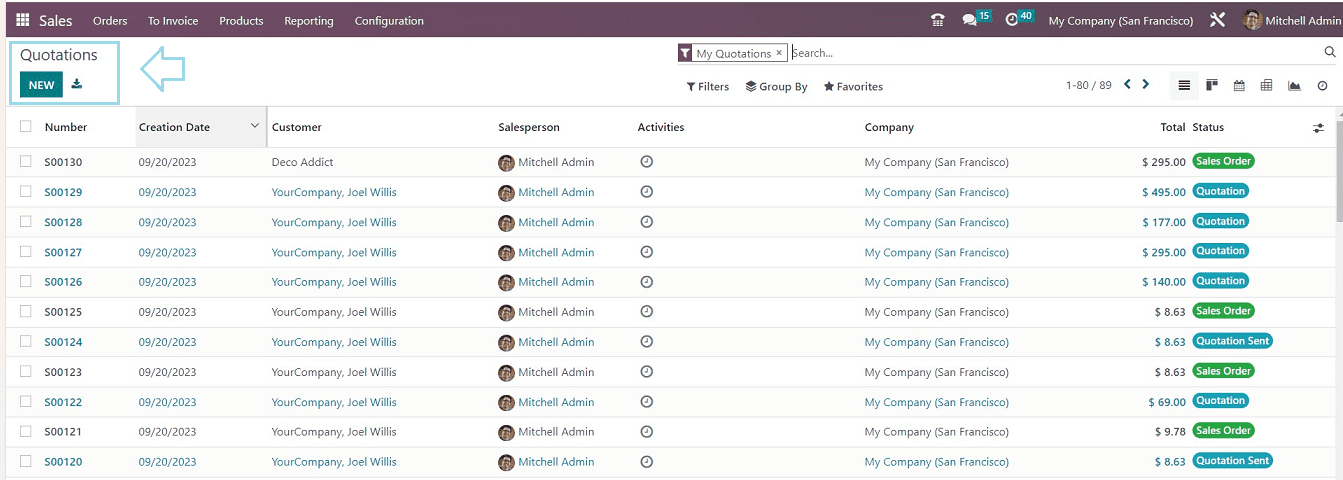Screen dimensions: 1343x480
Task: Click the download export icon beside New
Action: [x=77, y=85]
